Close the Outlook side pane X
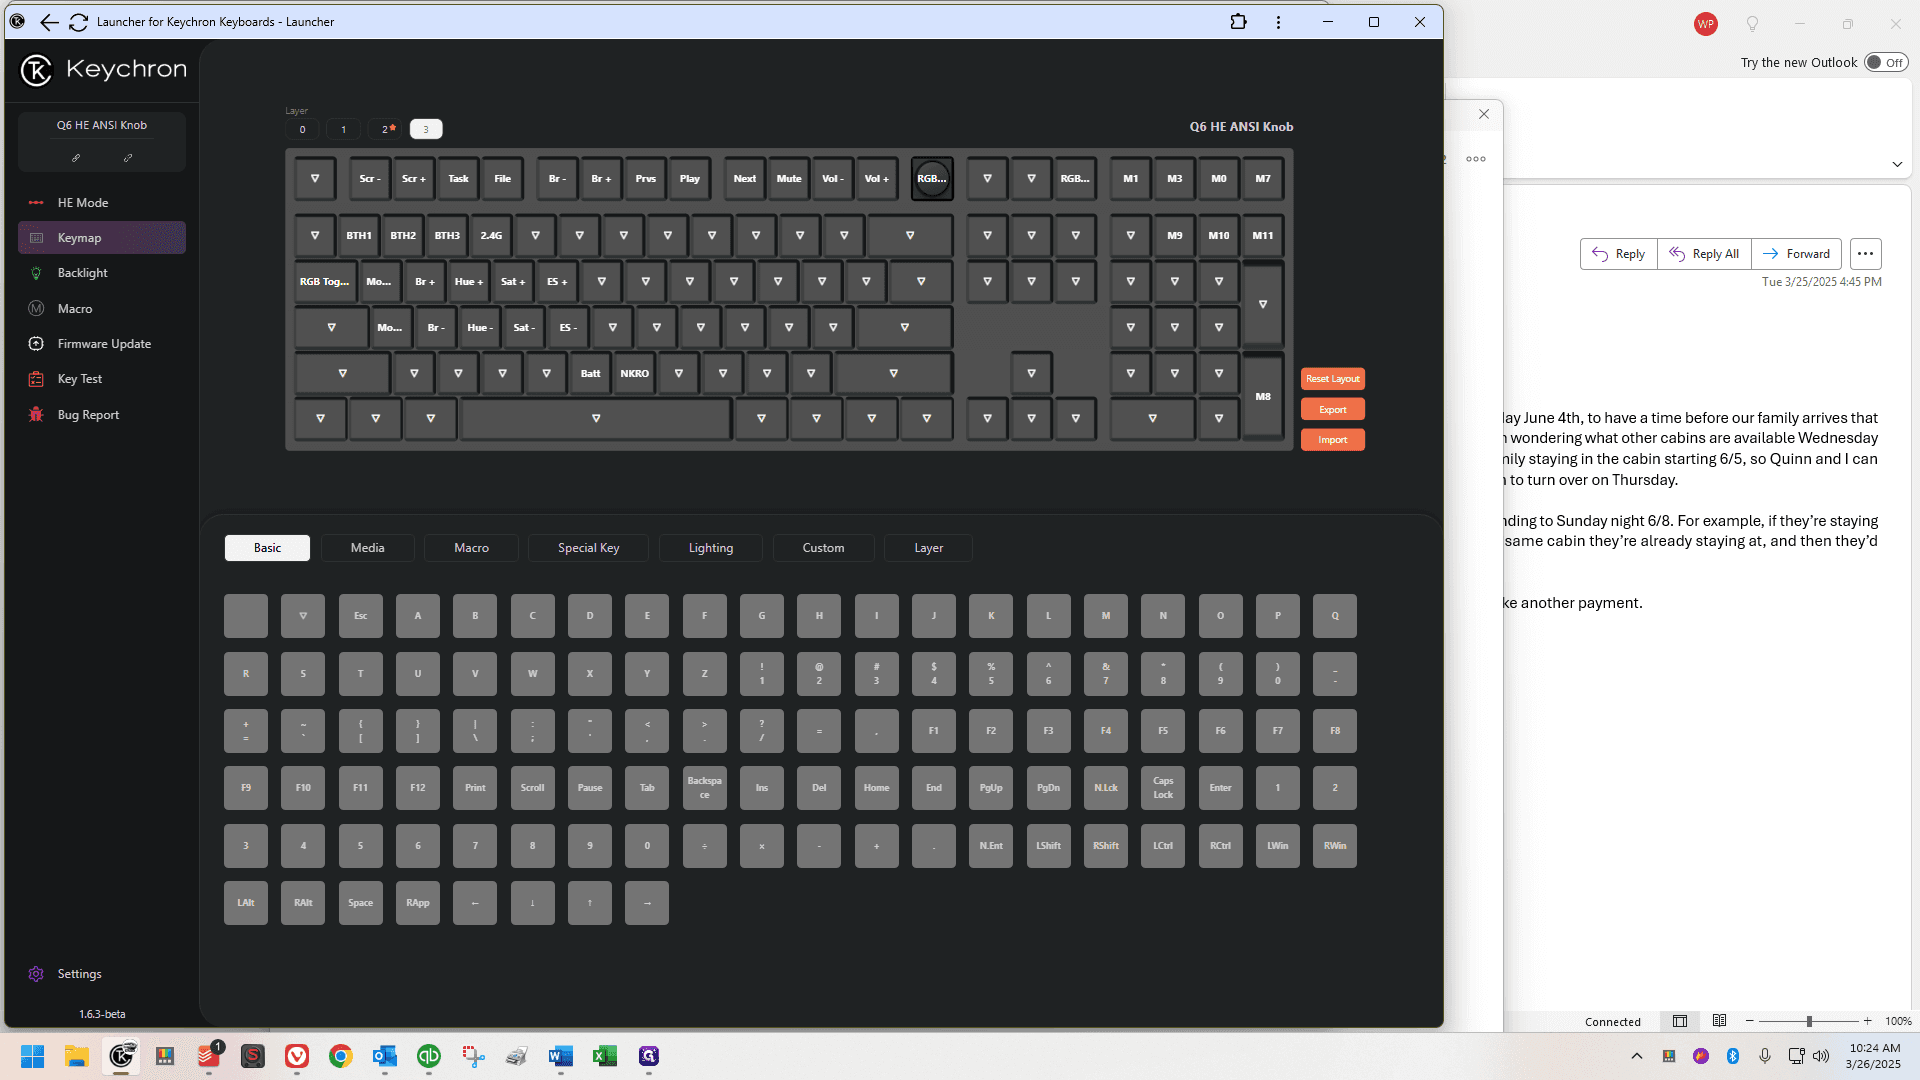Image resolution: width=1920 pixels, height=1080 pixels. [x=1484, y=114]
